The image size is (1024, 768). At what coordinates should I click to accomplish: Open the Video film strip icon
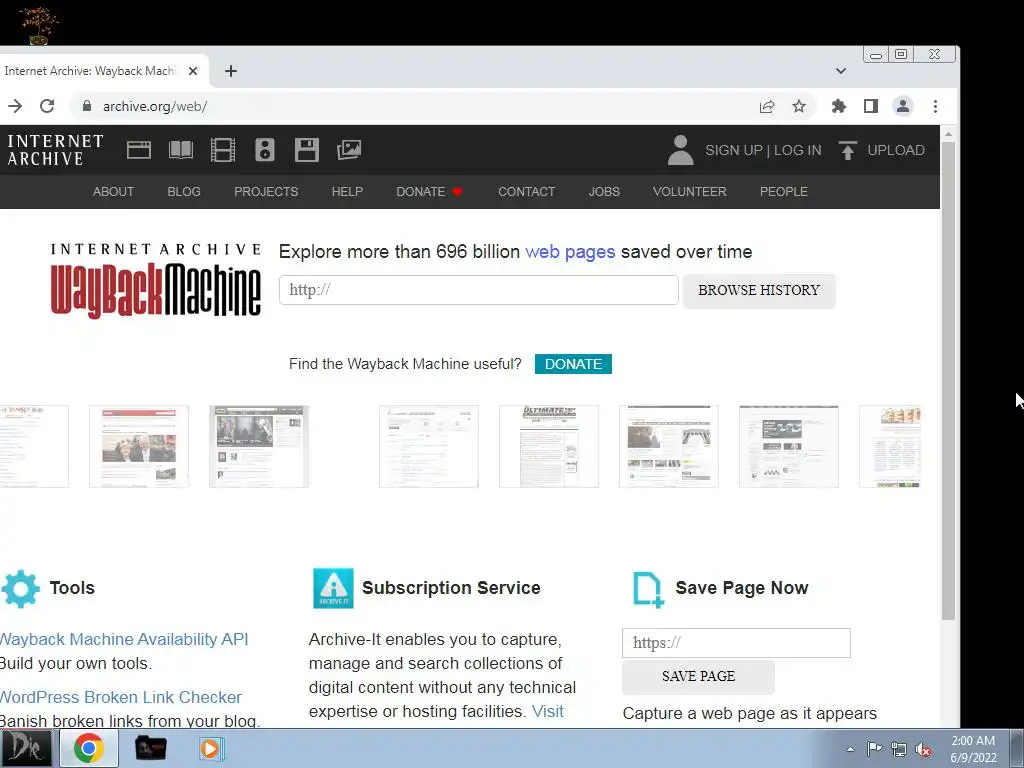[223, 150]
